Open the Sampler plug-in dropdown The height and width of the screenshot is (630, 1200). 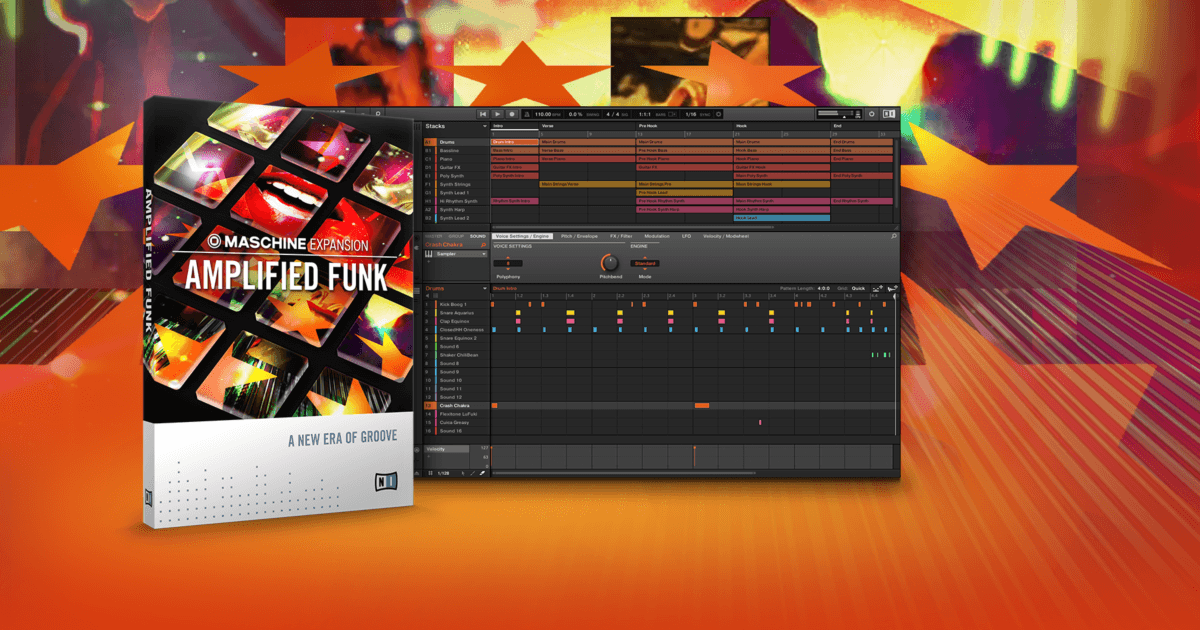[x=484, y=254]
